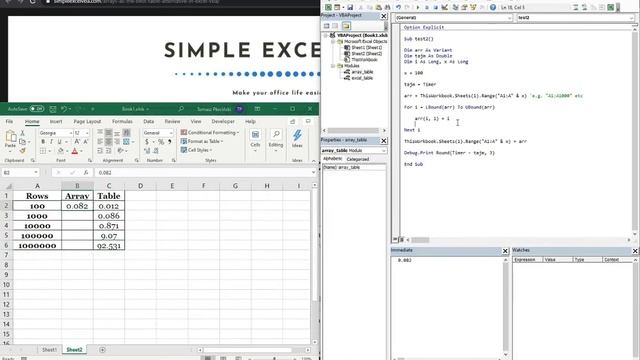Click the red font color A icon
Viewport: 640px width, 360px height.
tap(75, 151)
